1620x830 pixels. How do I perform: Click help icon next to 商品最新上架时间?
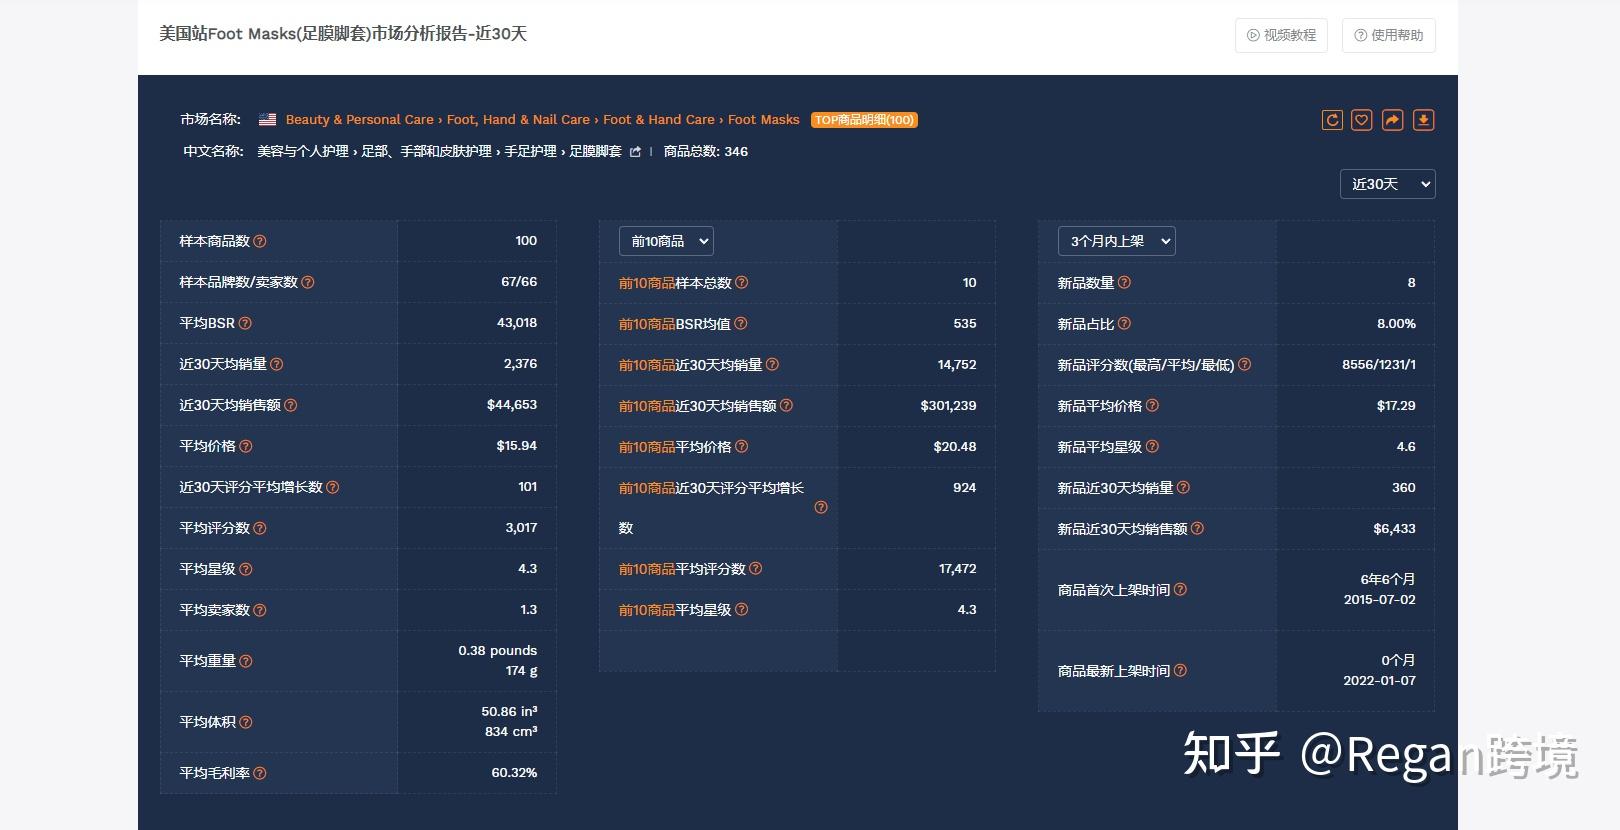pyautogui.click(x=1181, y=670)
